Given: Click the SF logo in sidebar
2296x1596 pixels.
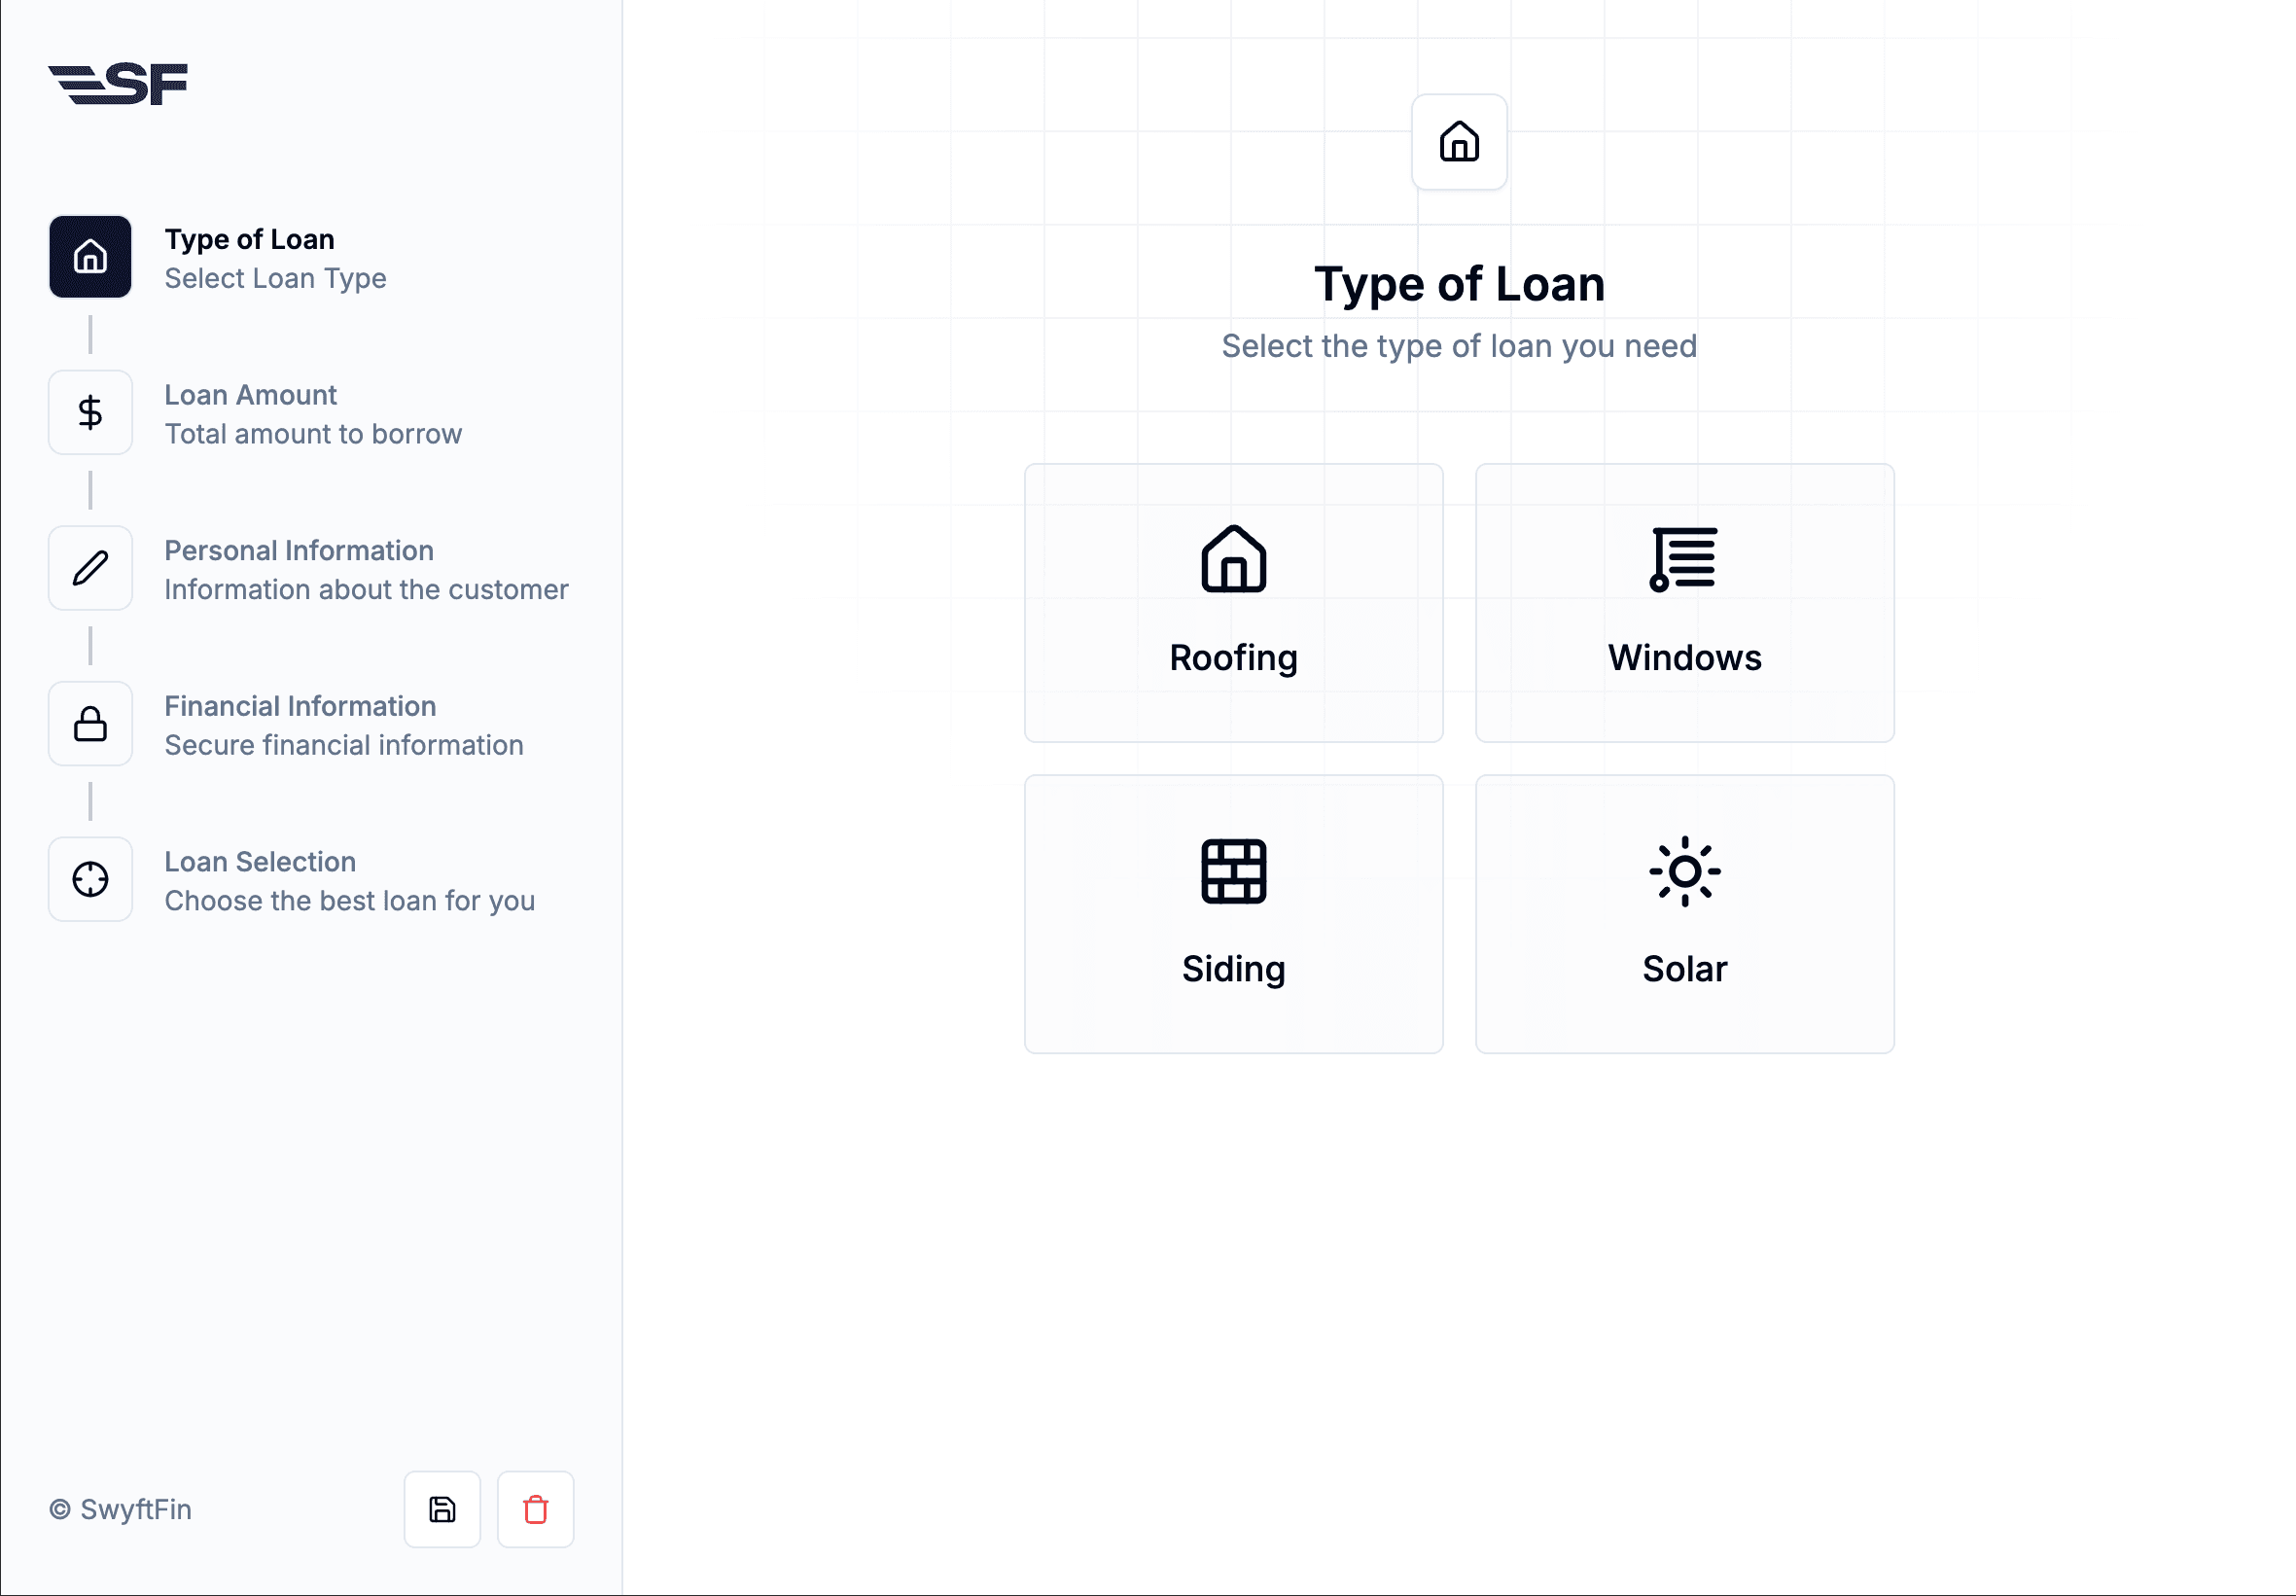Looking at the screenshot, I should [118, 84].
